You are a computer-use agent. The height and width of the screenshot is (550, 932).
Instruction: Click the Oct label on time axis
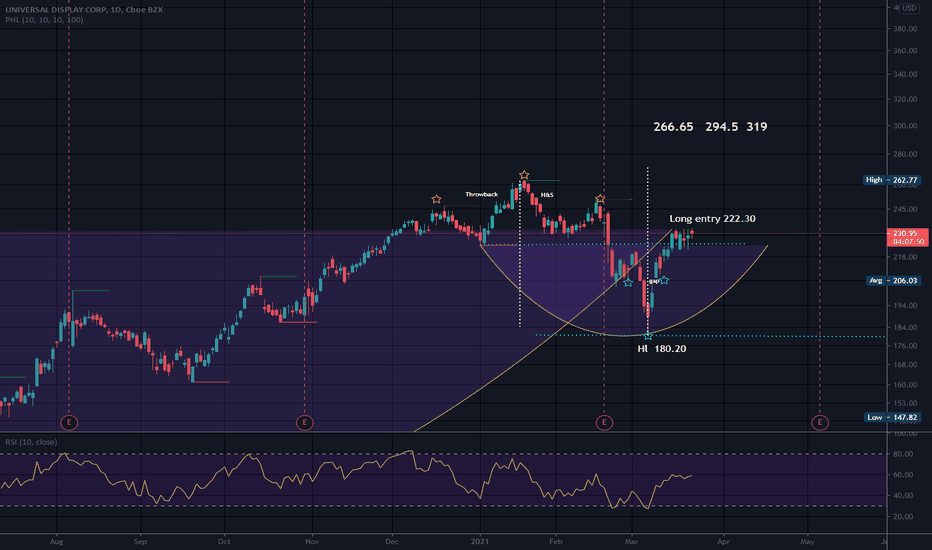224,542
